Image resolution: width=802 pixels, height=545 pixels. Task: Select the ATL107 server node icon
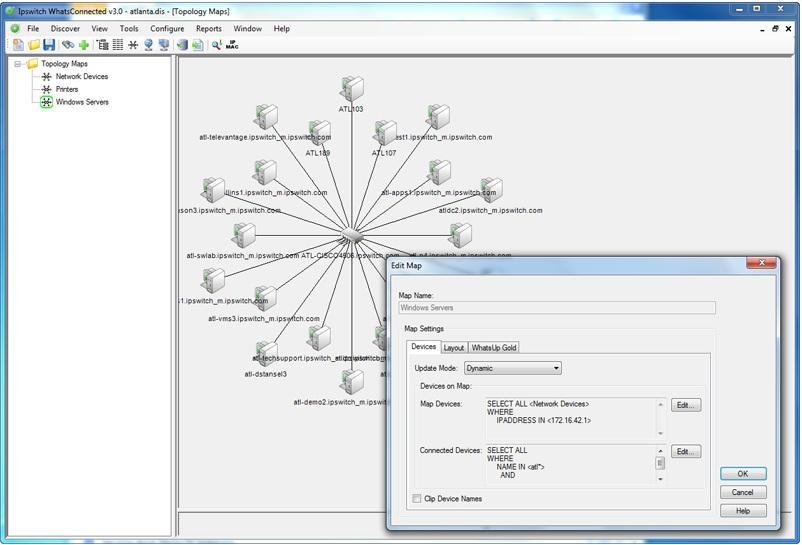[385, 132]
